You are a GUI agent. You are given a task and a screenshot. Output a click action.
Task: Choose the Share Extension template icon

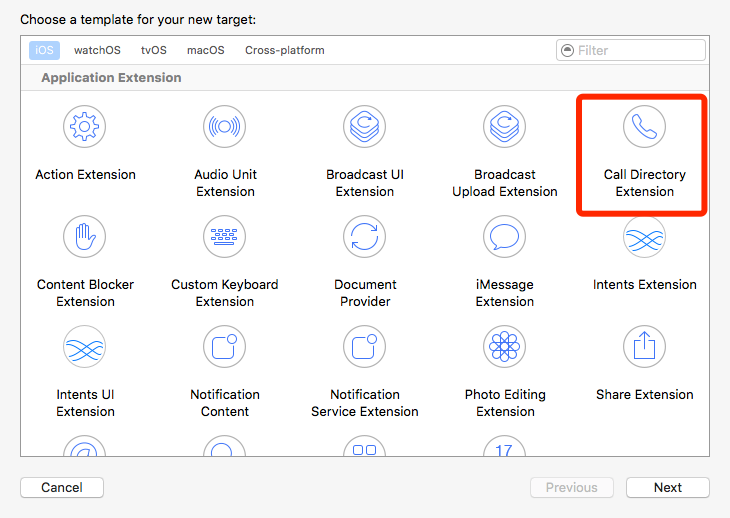point(645,347)
